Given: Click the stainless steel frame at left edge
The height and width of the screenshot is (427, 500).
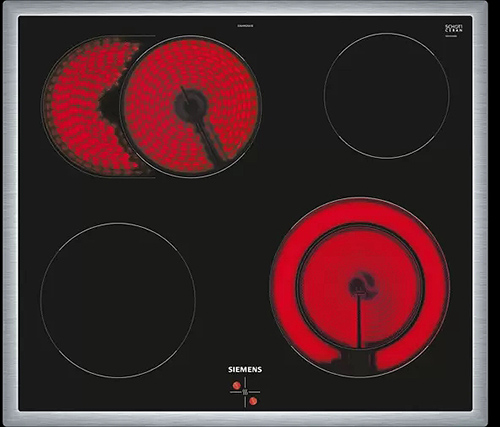Looking at the screenshot, I should click(10, 213).
